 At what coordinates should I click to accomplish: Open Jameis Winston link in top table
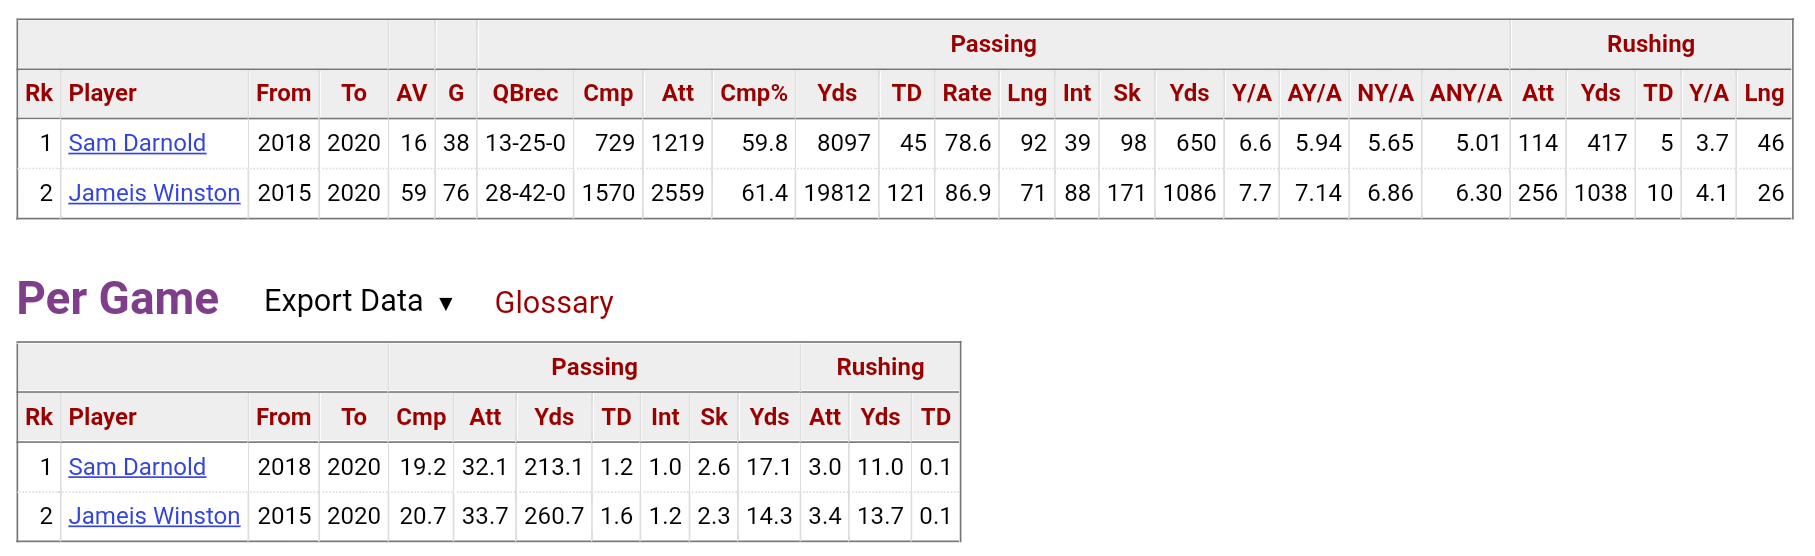[x=154, y=193]
